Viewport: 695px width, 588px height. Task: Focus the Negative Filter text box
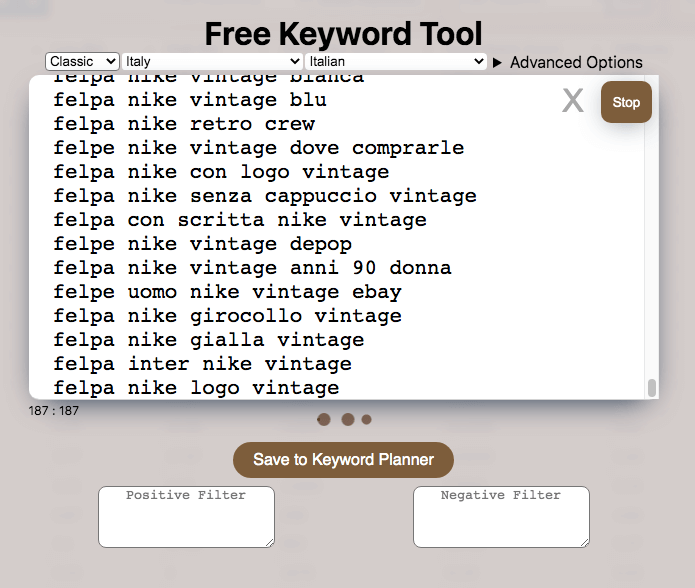click(x=501, y=517)
